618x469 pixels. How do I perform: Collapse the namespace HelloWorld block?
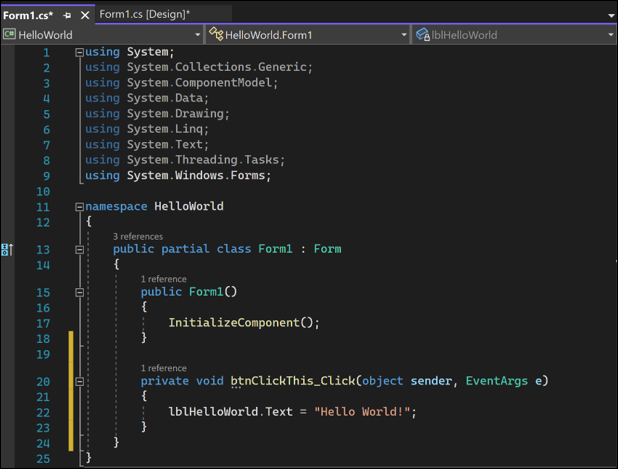(x=79, y=207)
